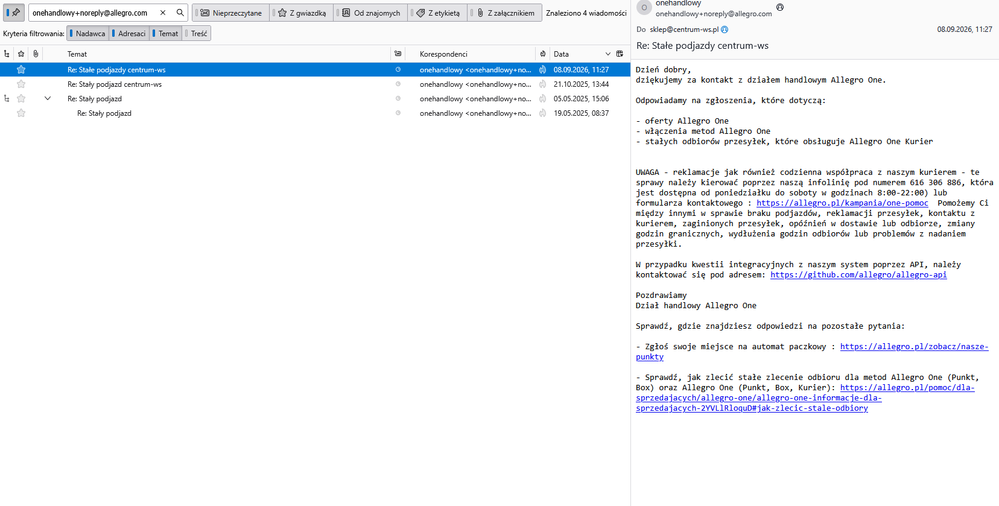The image size is (999, 506).
Task: Toggle the Z załącznikiem filter
Action: point(505,13)
